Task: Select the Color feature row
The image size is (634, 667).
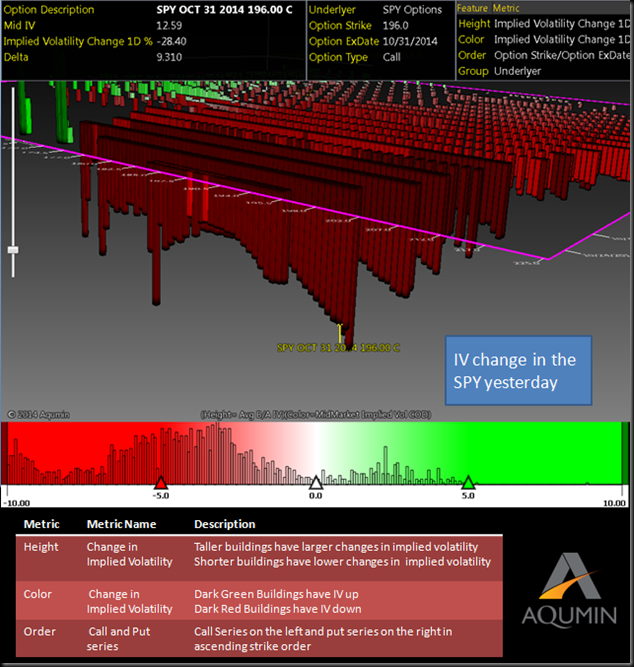Action: click(x=543, y=40)
